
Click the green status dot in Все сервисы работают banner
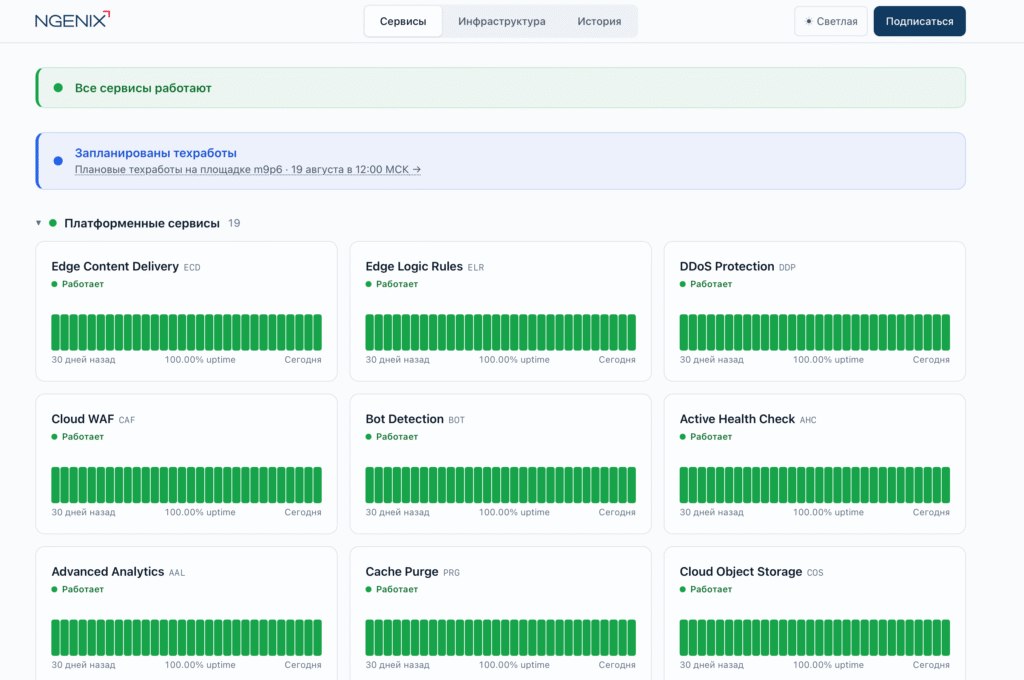click(x=58, y=88)
